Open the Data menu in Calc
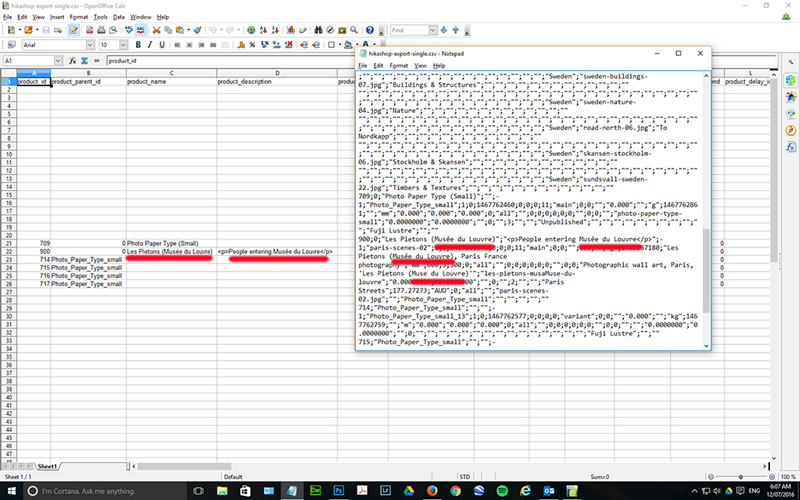 pos(119,17)
